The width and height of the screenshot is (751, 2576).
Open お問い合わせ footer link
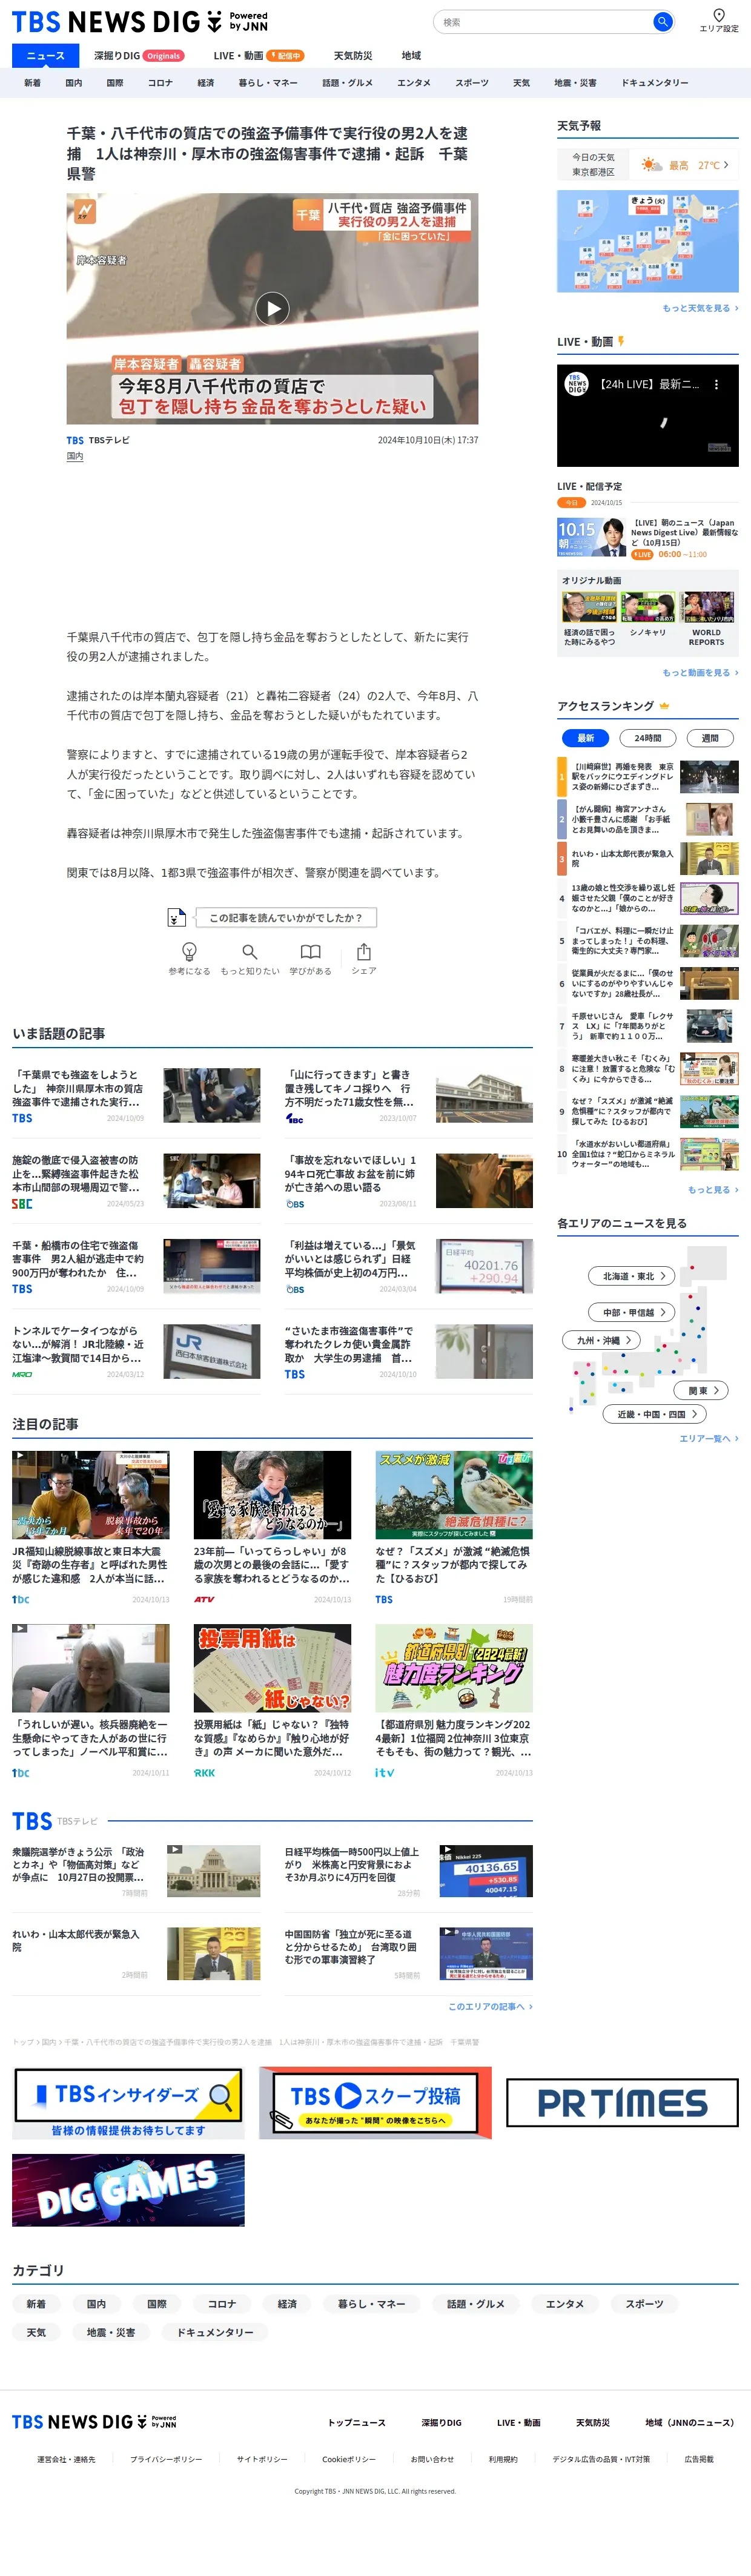(432, 2459)
